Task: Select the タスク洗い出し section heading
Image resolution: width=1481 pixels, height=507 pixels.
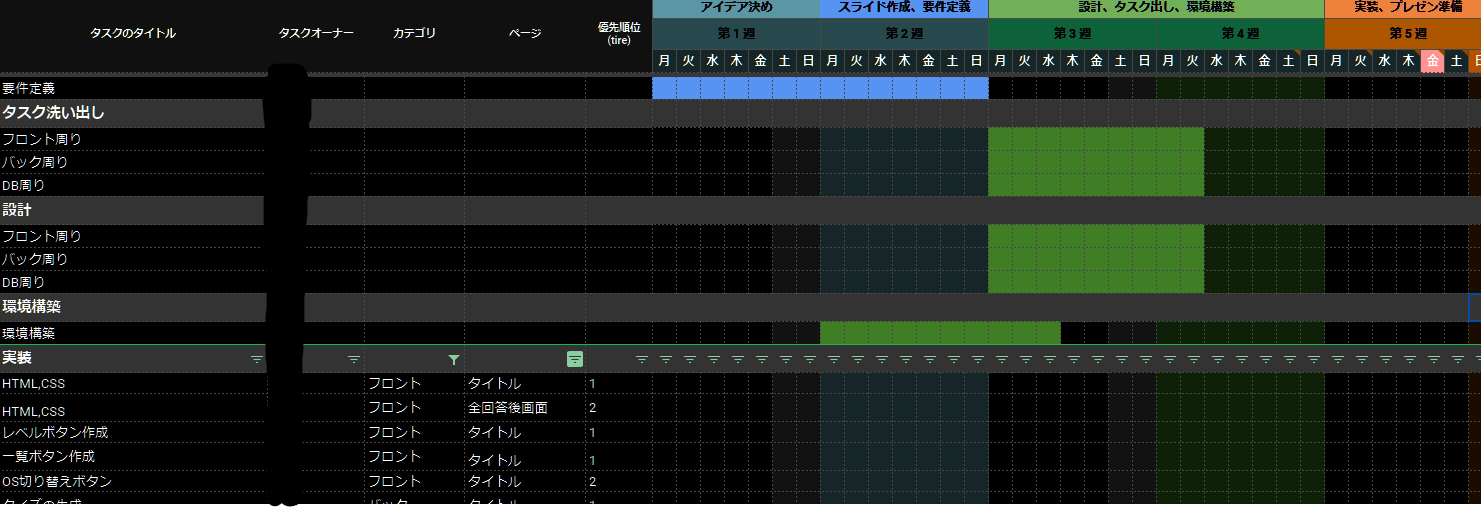Action: pos(53,113)
